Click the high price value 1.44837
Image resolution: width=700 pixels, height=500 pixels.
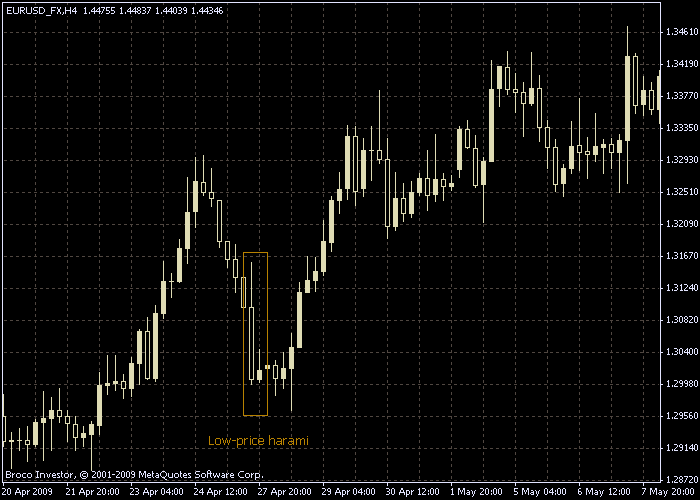[135, 11]
